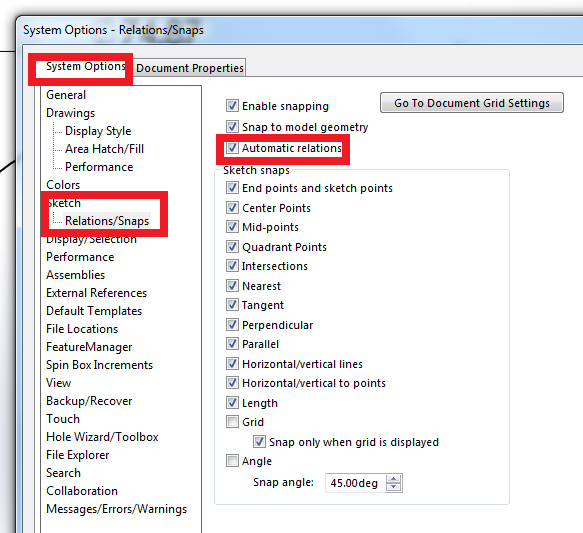Uncheck the Enable snapping checkbox
The image size is (583, 533).
click(x=232, y=106)
